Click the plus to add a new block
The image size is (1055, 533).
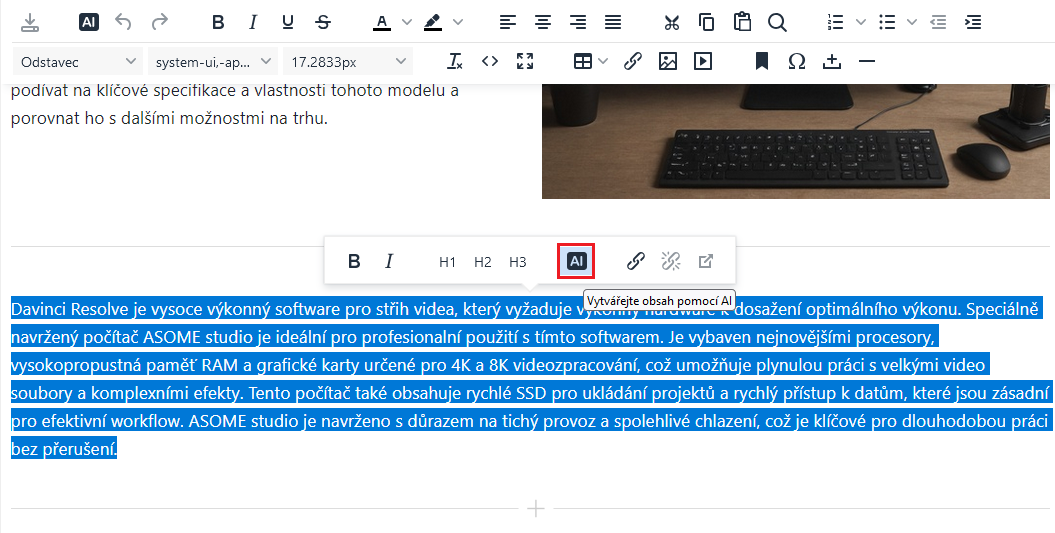536,509
